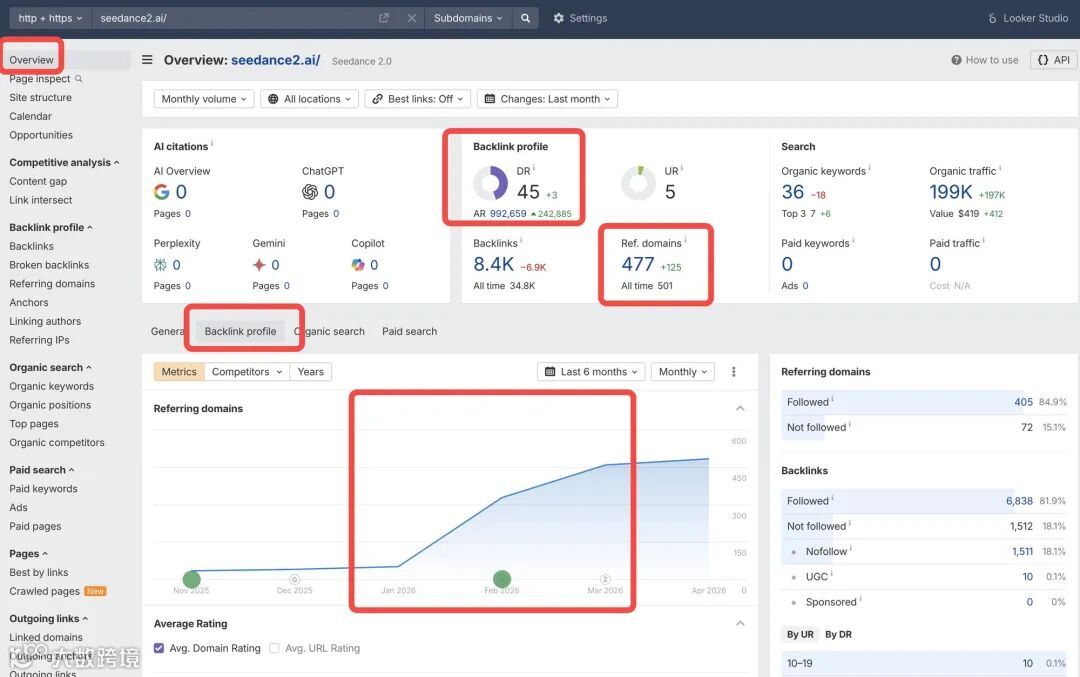The width and height of the screenshot is (1080, 677).
Task: Click the DR donut chart icon
Action: point(490,183)
